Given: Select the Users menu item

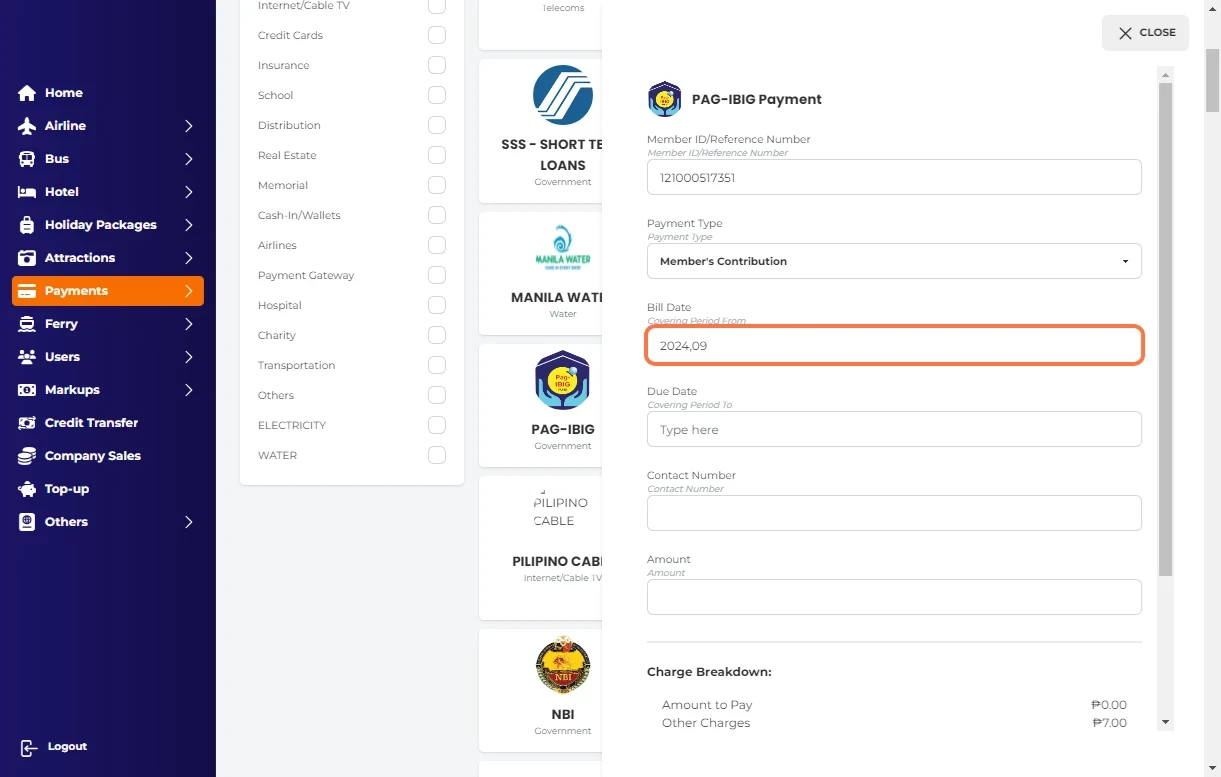Looking at the screenshot, I should click(62, 357).
